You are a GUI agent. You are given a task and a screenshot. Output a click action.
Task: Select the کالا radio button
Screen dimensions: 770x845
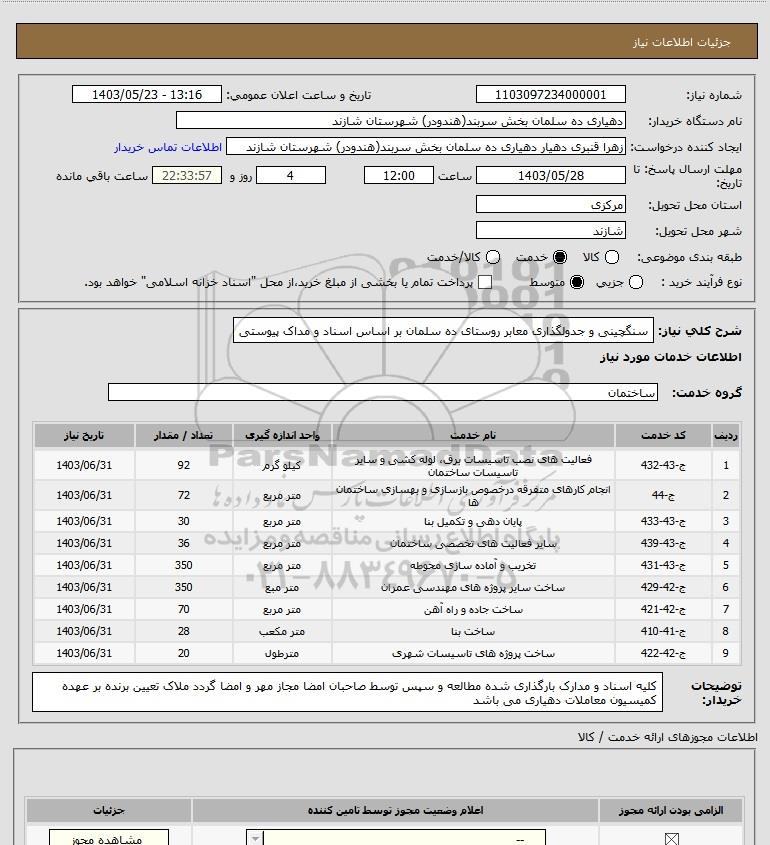tap(612, 258)
